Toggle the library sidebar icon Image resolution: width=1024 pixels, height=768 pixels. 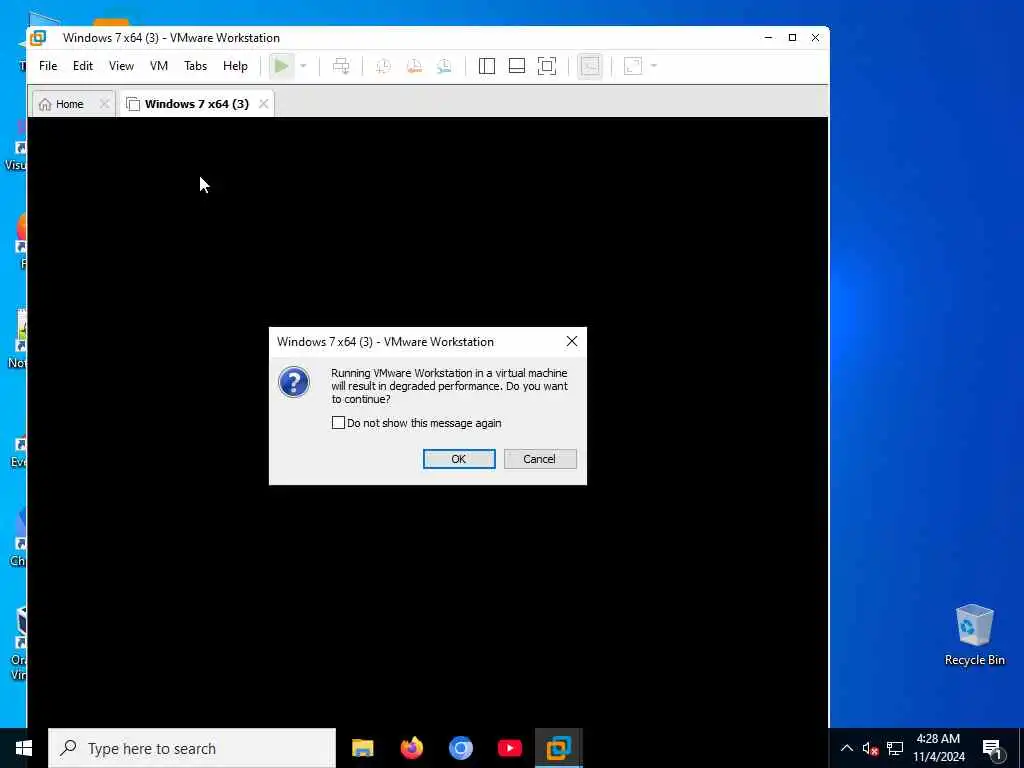click(x=487, y=66)
